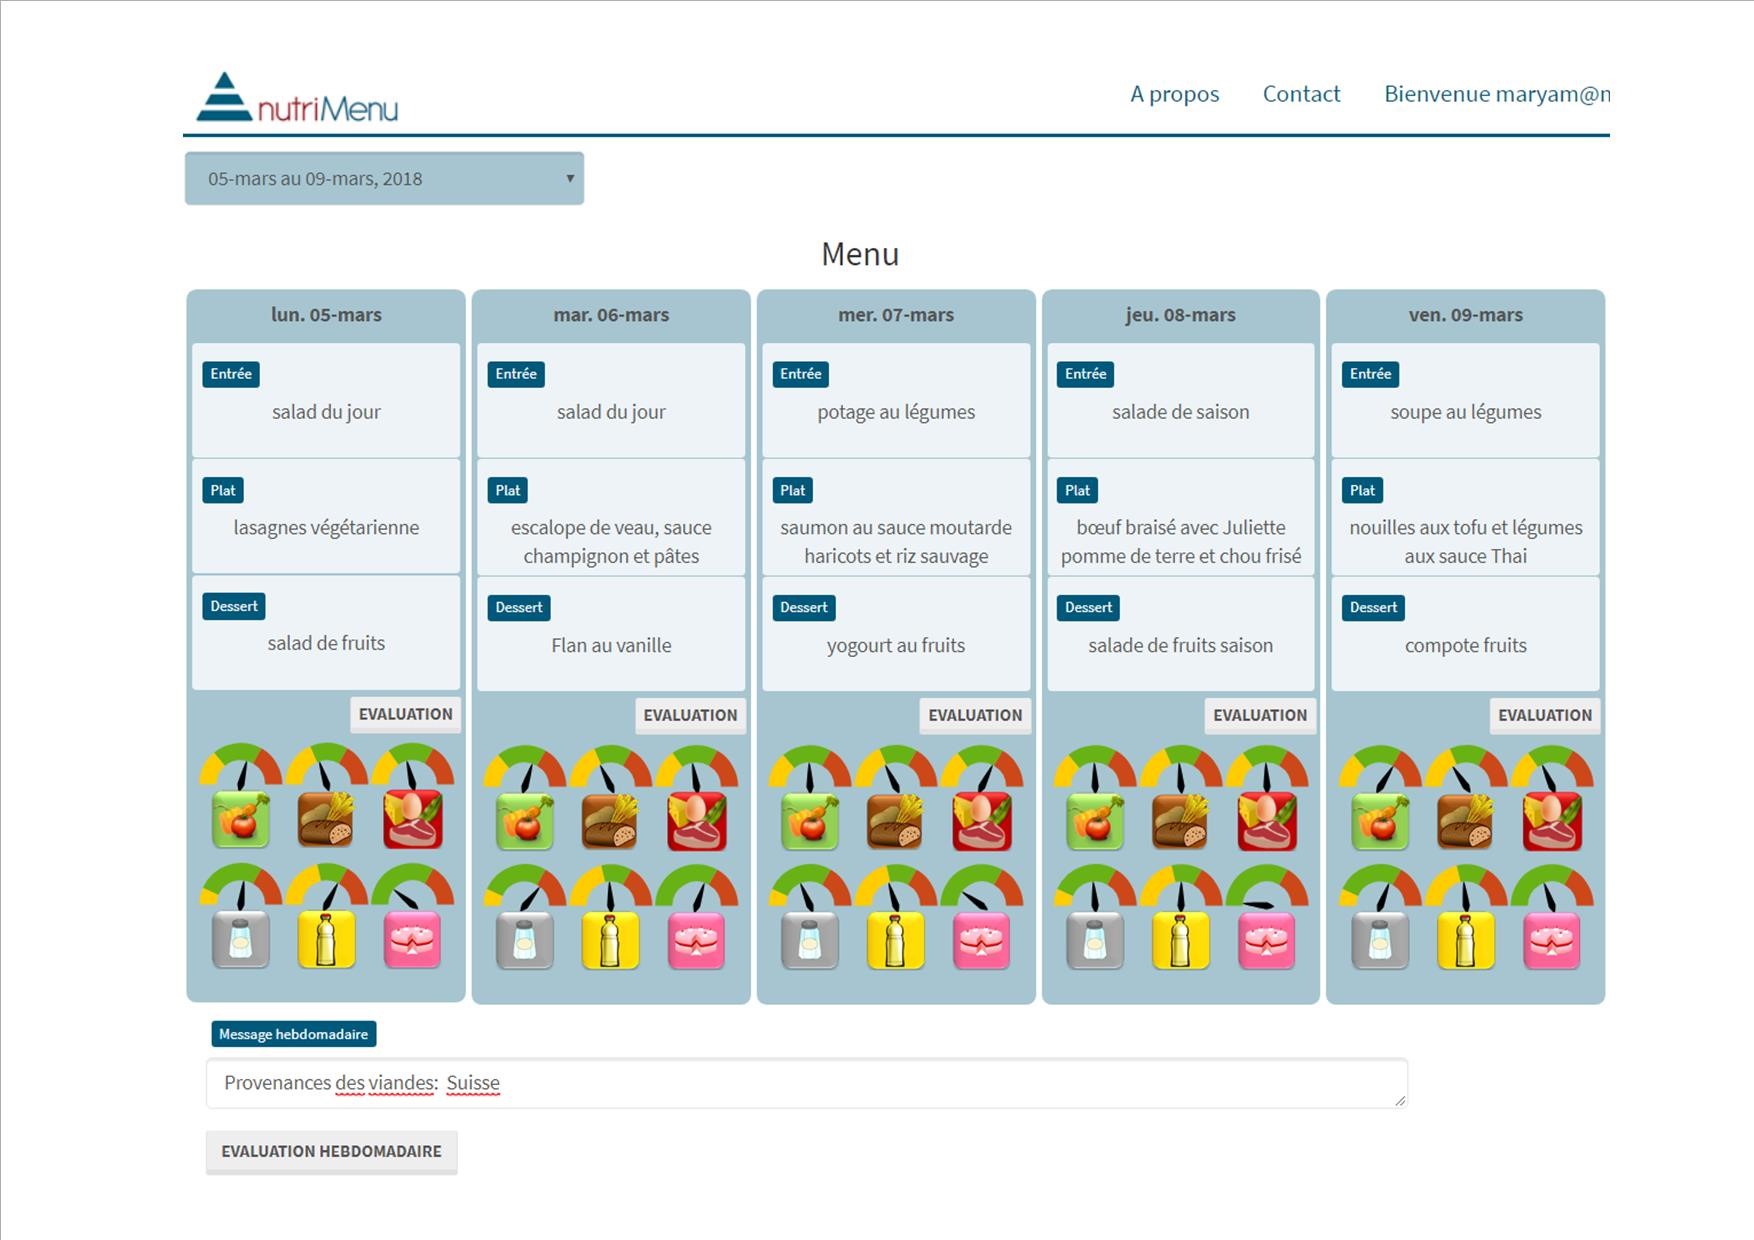The width and height of the screenshot is (1754, 1240).
Task: Click the oil bottle icon for ven. 09-mars
Action: [x=1466, y=941]
